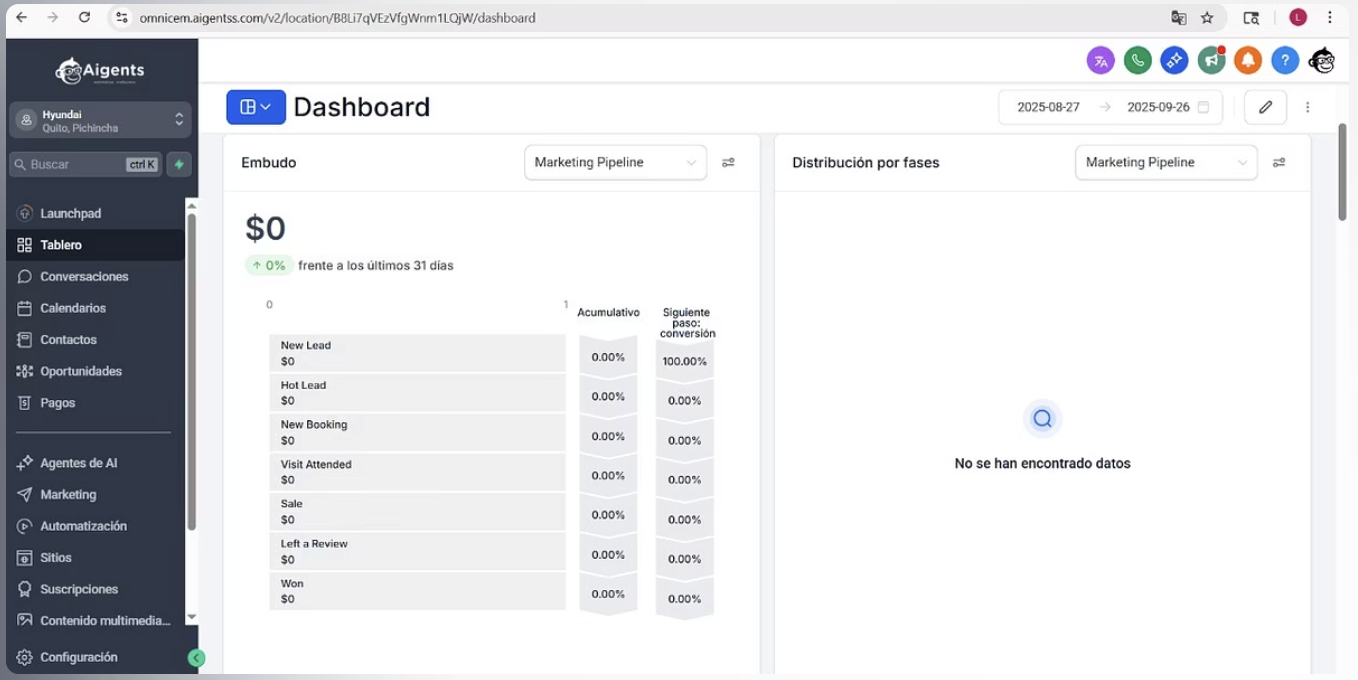Switch to Oportunidades in the sidebar
Screen dimensions: 1358x680
coord(80,371)
